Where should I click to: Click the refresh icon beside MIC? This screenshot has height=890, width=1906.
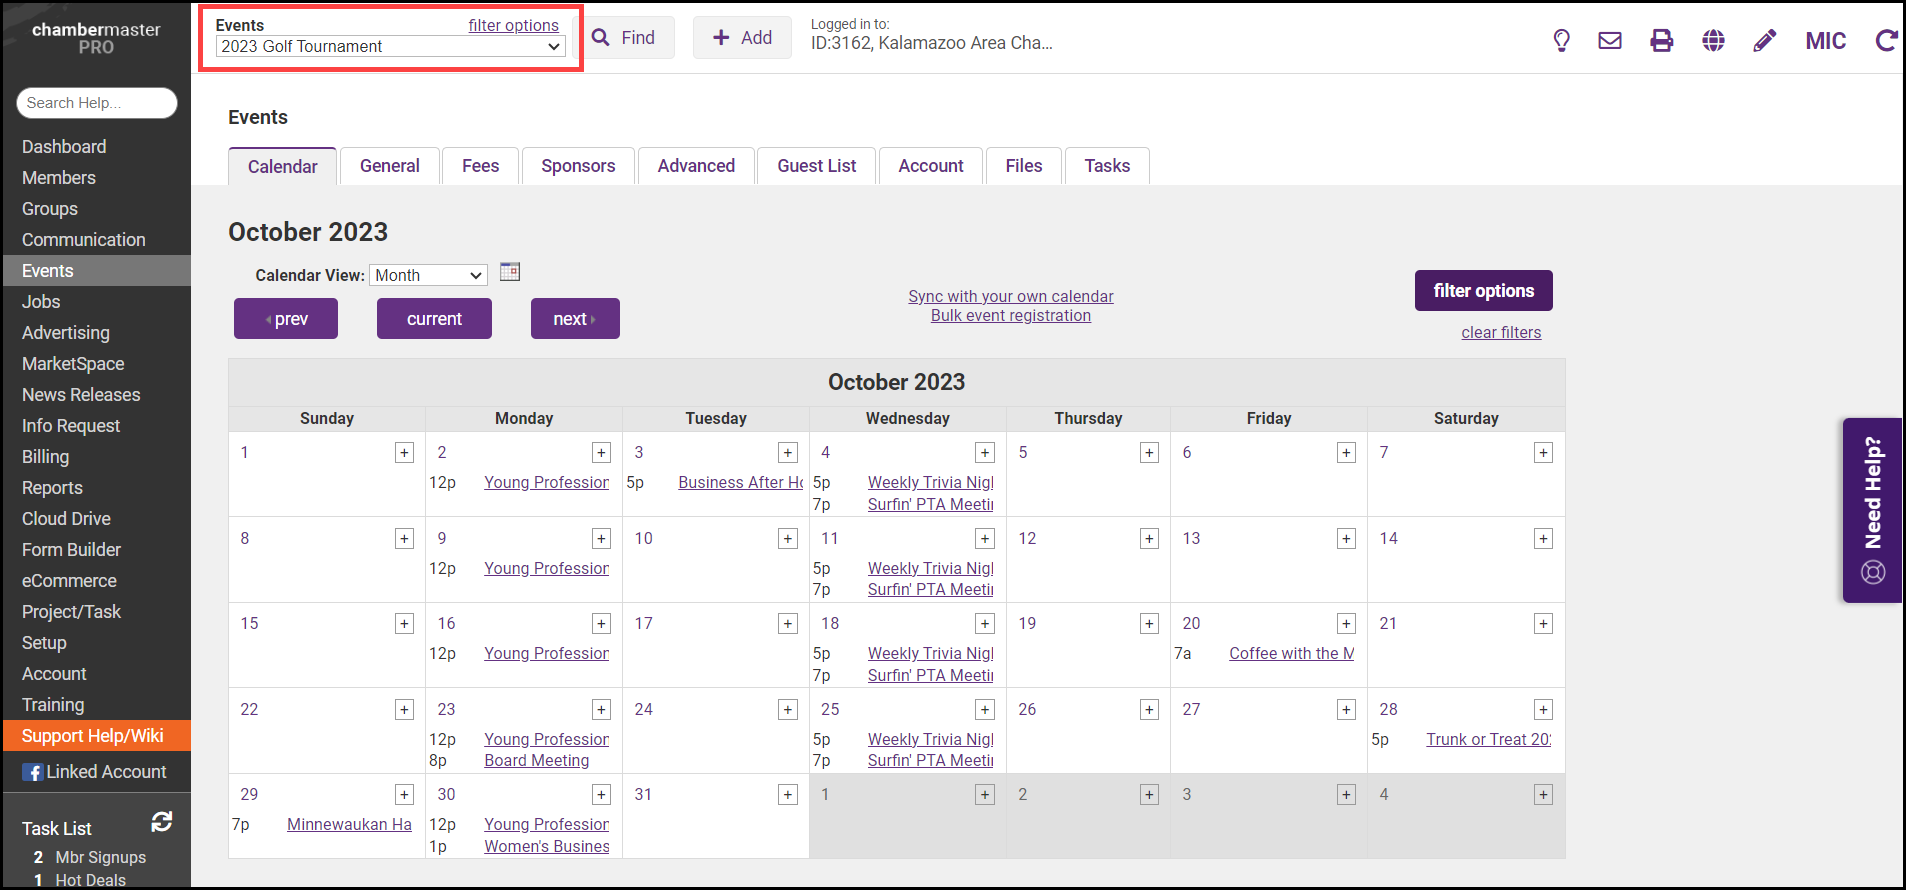pos(1885,41)
